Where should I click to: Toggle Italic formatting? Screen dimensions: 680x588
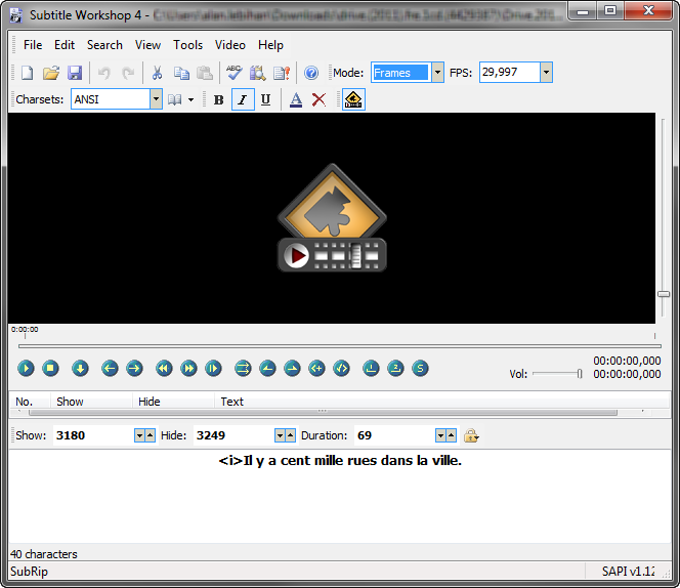[242, 100]
